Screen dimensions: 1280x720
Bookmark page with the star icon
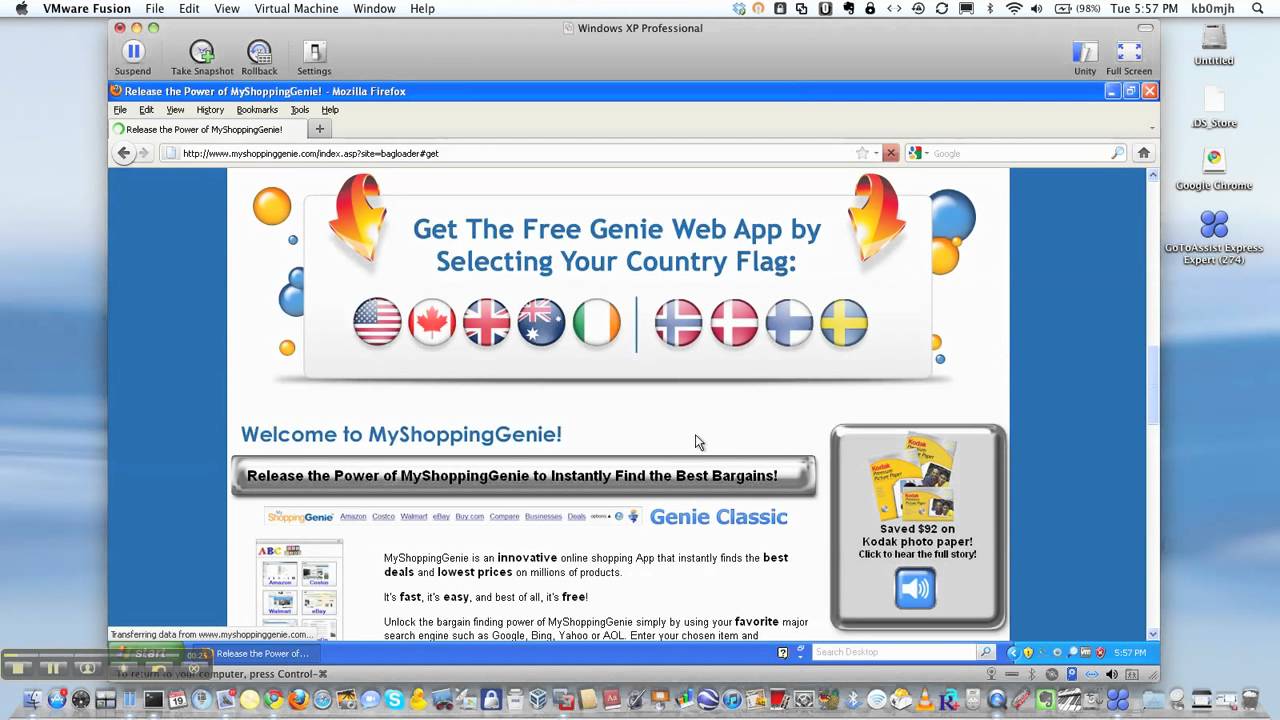click(x=862, y=153)
